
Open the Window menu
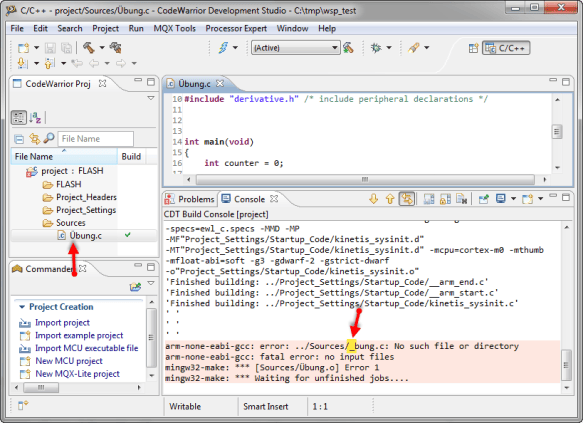(x=292, y=29)
